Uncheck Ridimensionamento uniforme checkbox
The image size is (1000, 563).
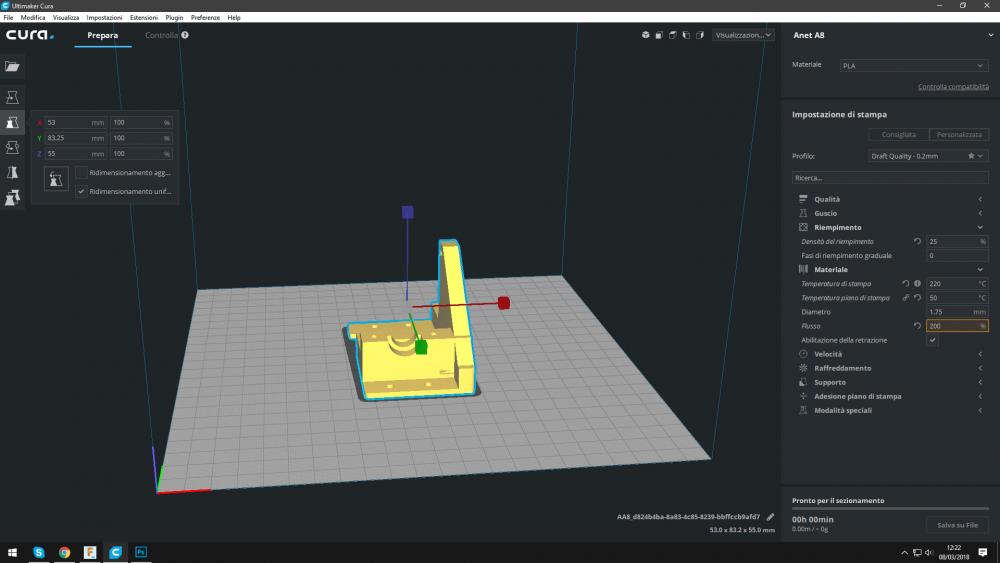tap(81, 191)
